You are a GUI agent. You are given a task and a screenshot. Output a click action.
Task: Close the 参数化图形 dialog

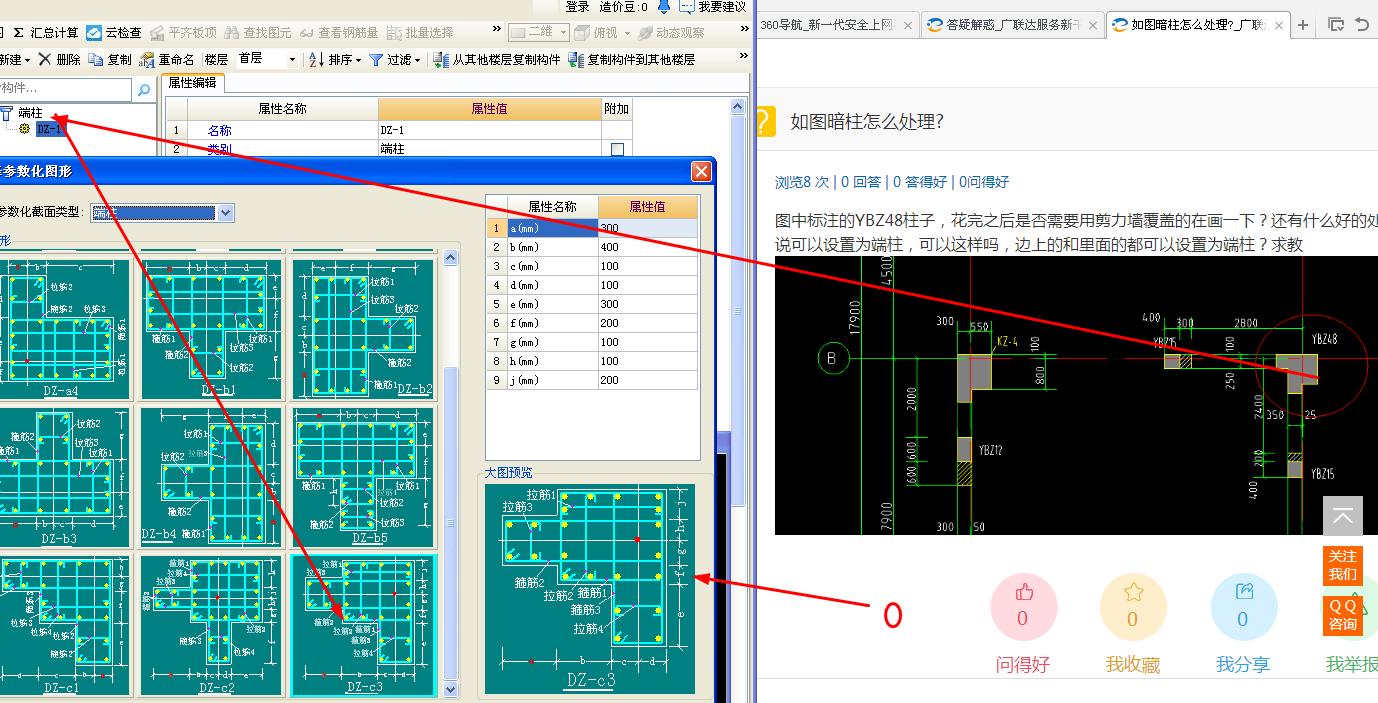pos(701,171)
